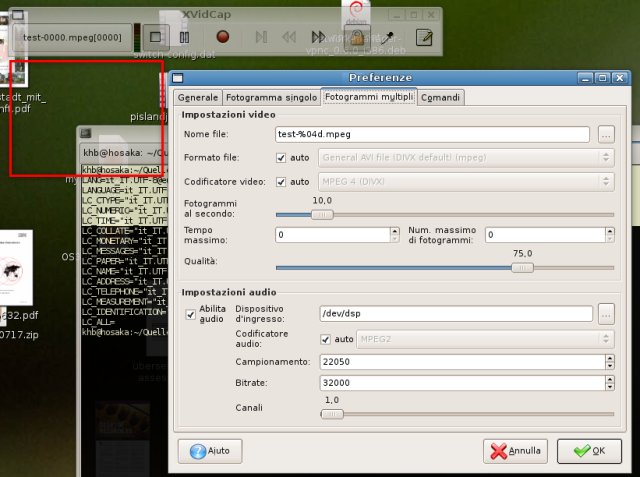Open the Comandi tab
This screenshot has height=477, width=640.
(440, 98)
